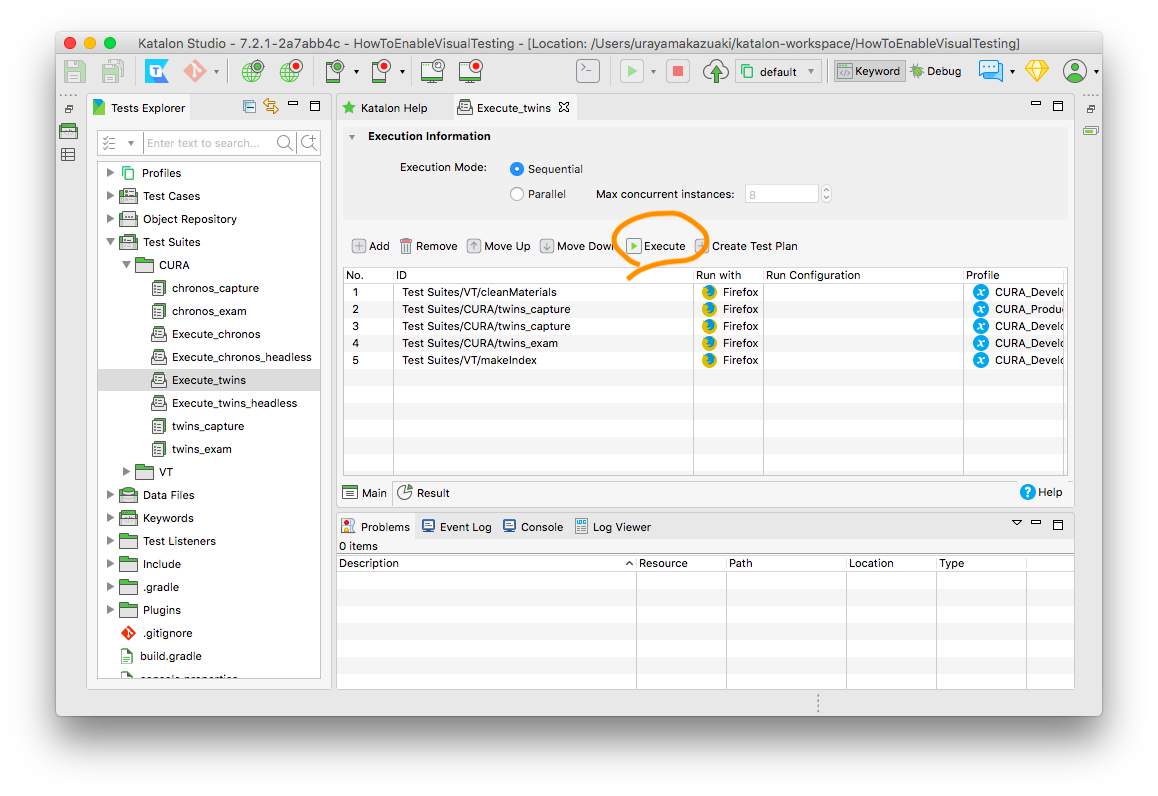This screenshot has width=1158, height=796.
Task: Click the Move Down button
Action: click(576, 246)
